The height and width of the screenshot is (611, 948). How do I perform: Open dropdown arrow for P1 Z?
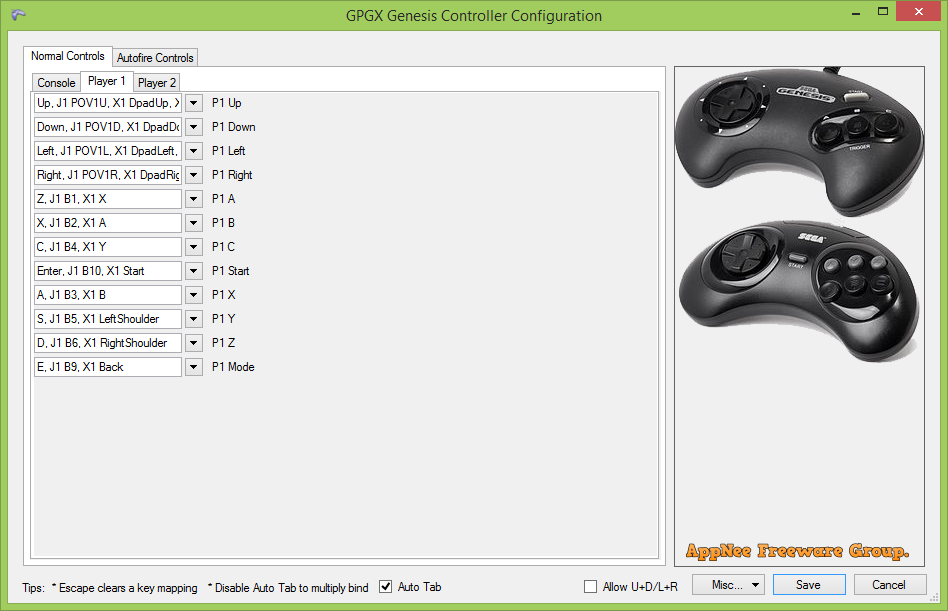point(193,343)
